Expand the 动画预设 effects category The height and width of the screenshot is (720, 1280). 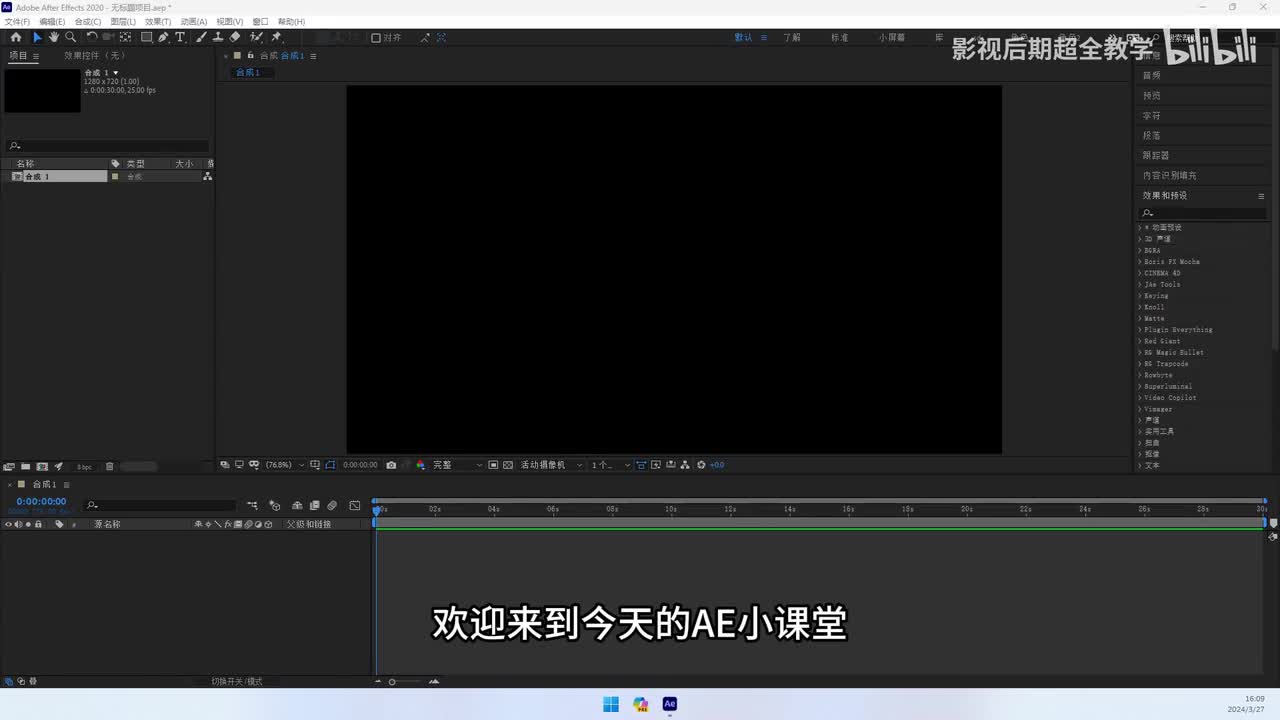pos(1139,228)
